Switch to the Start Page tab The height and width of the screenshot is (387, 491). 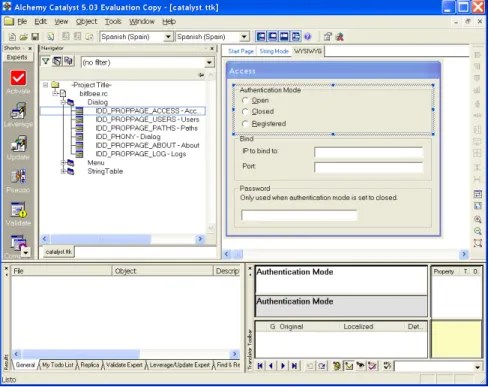[x=241, y=51]
